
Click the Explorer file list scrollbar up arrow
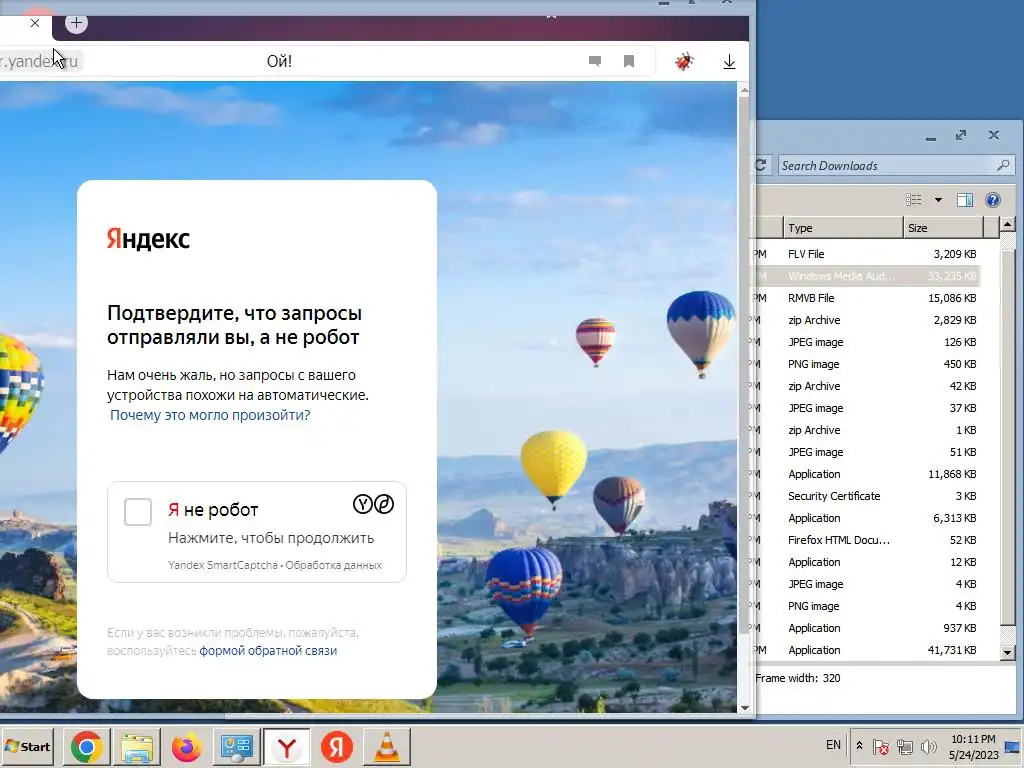pos(1007,225)
